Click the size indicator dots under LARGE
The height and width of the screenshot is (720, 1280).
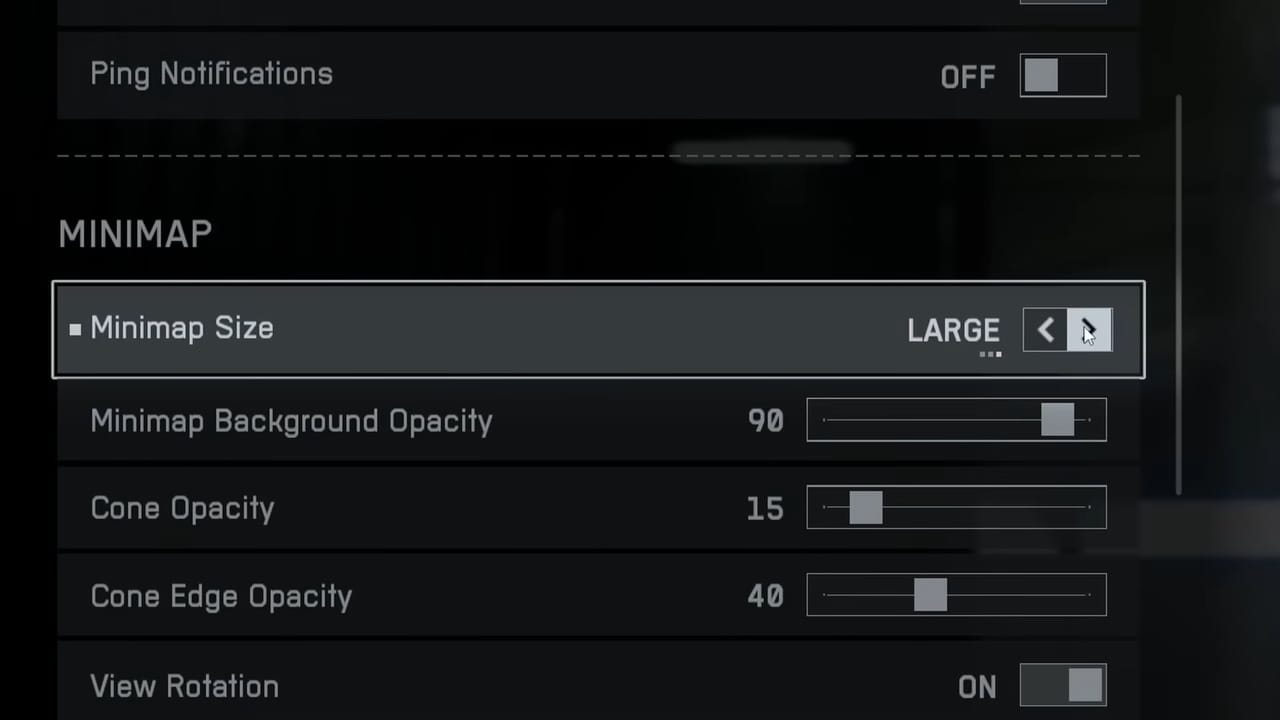[990, 354]
